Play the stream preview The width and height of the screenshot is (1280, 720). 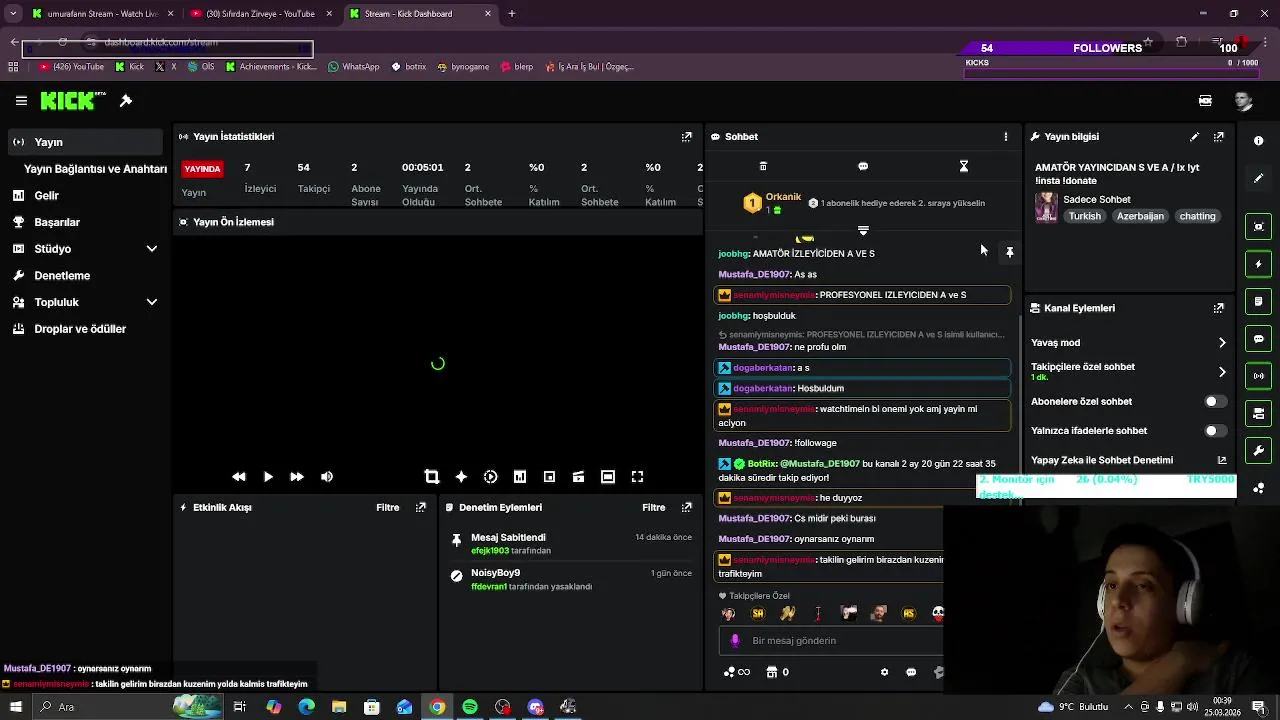[x=268, y=477]
